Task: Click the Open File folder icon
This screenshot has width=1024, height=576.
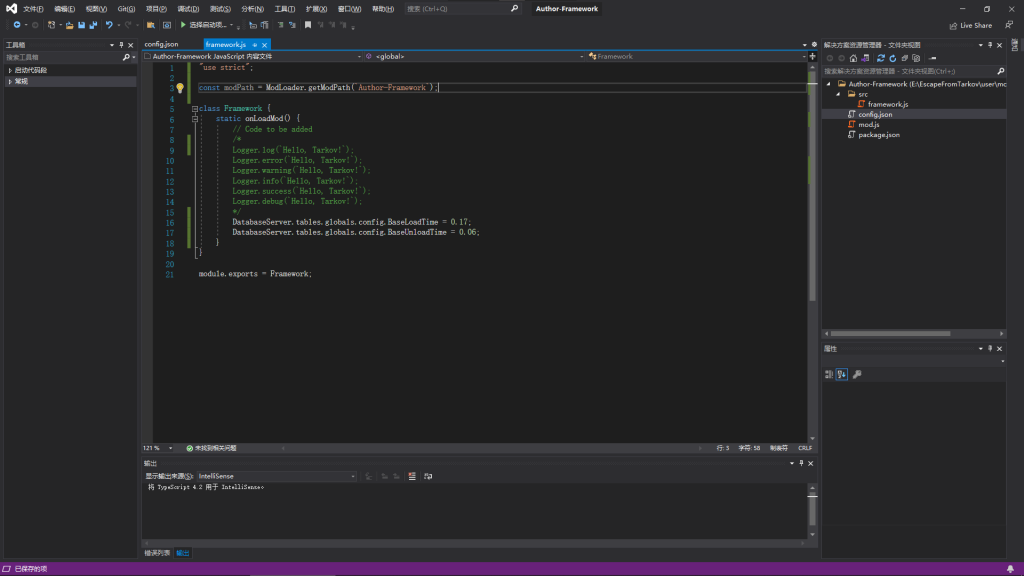Action: (69, 25)
